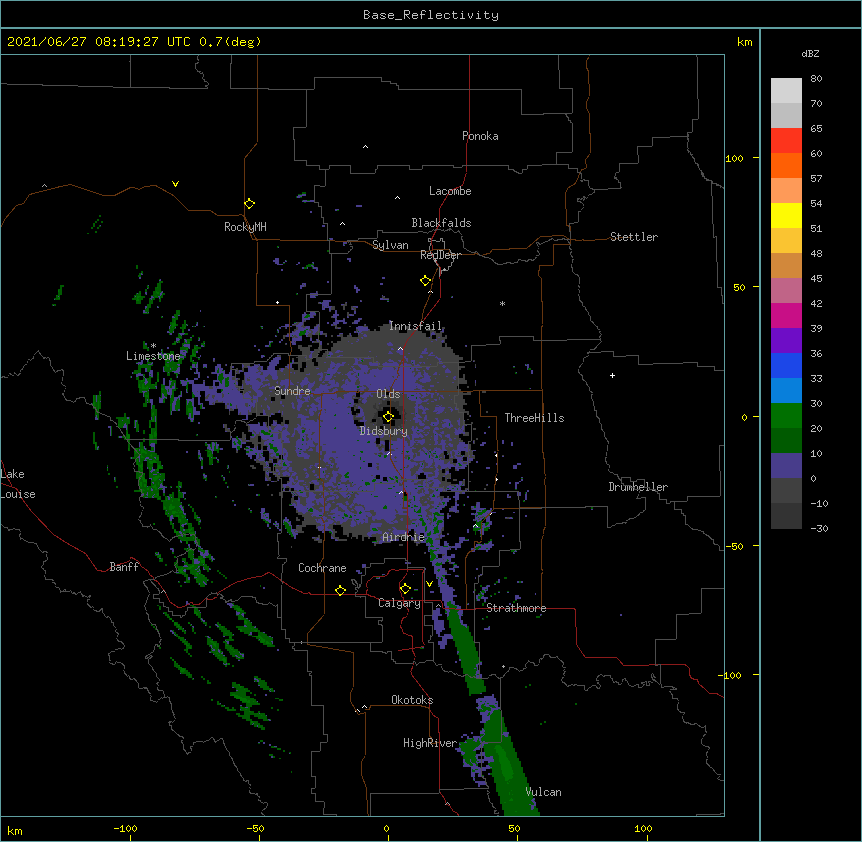Click the Banff town label

124,567
